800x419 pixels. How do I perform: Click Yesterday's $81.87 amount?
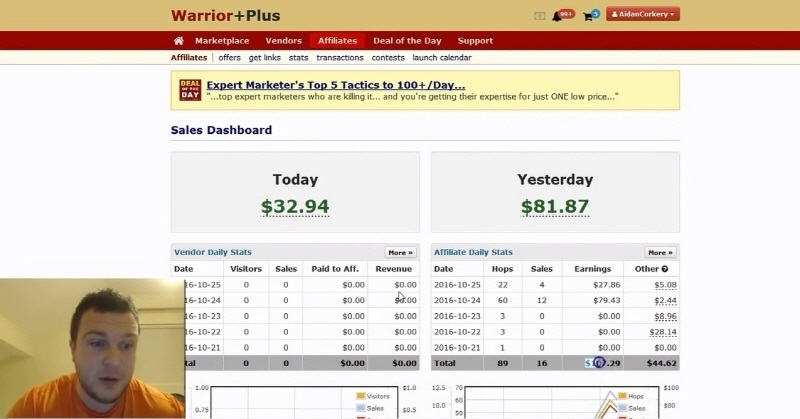pyautogui.click(x=555, y=207)
